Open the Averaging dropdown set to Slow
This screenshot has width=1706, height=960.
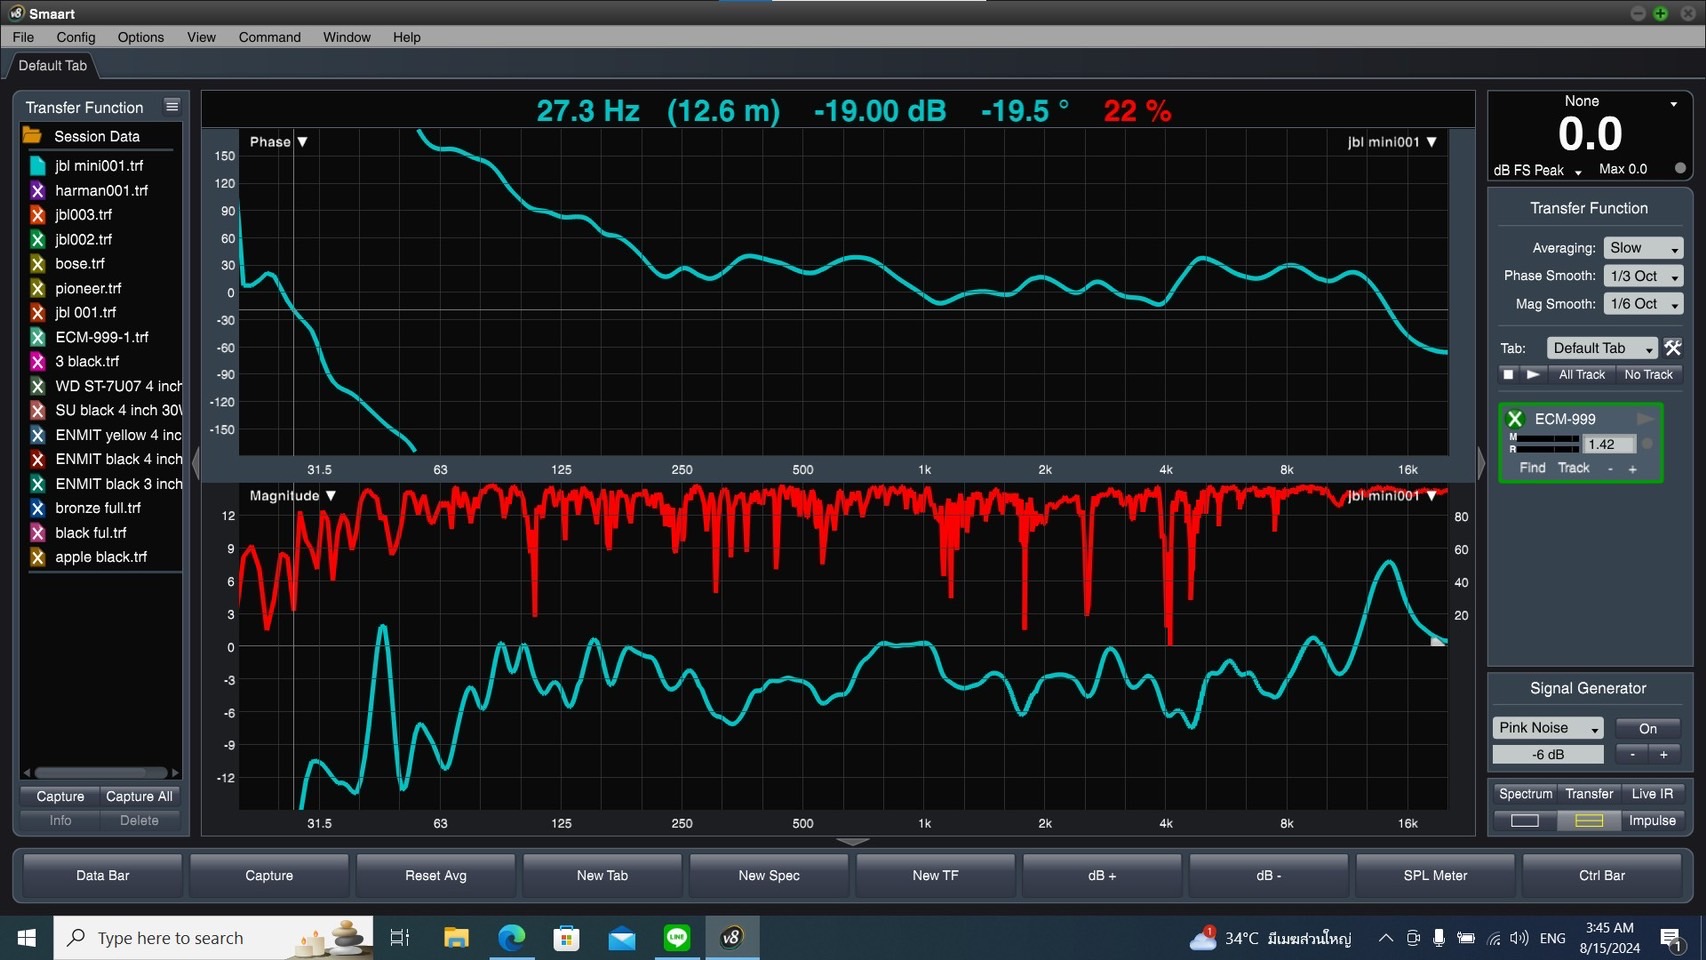tap(1643, 248)
